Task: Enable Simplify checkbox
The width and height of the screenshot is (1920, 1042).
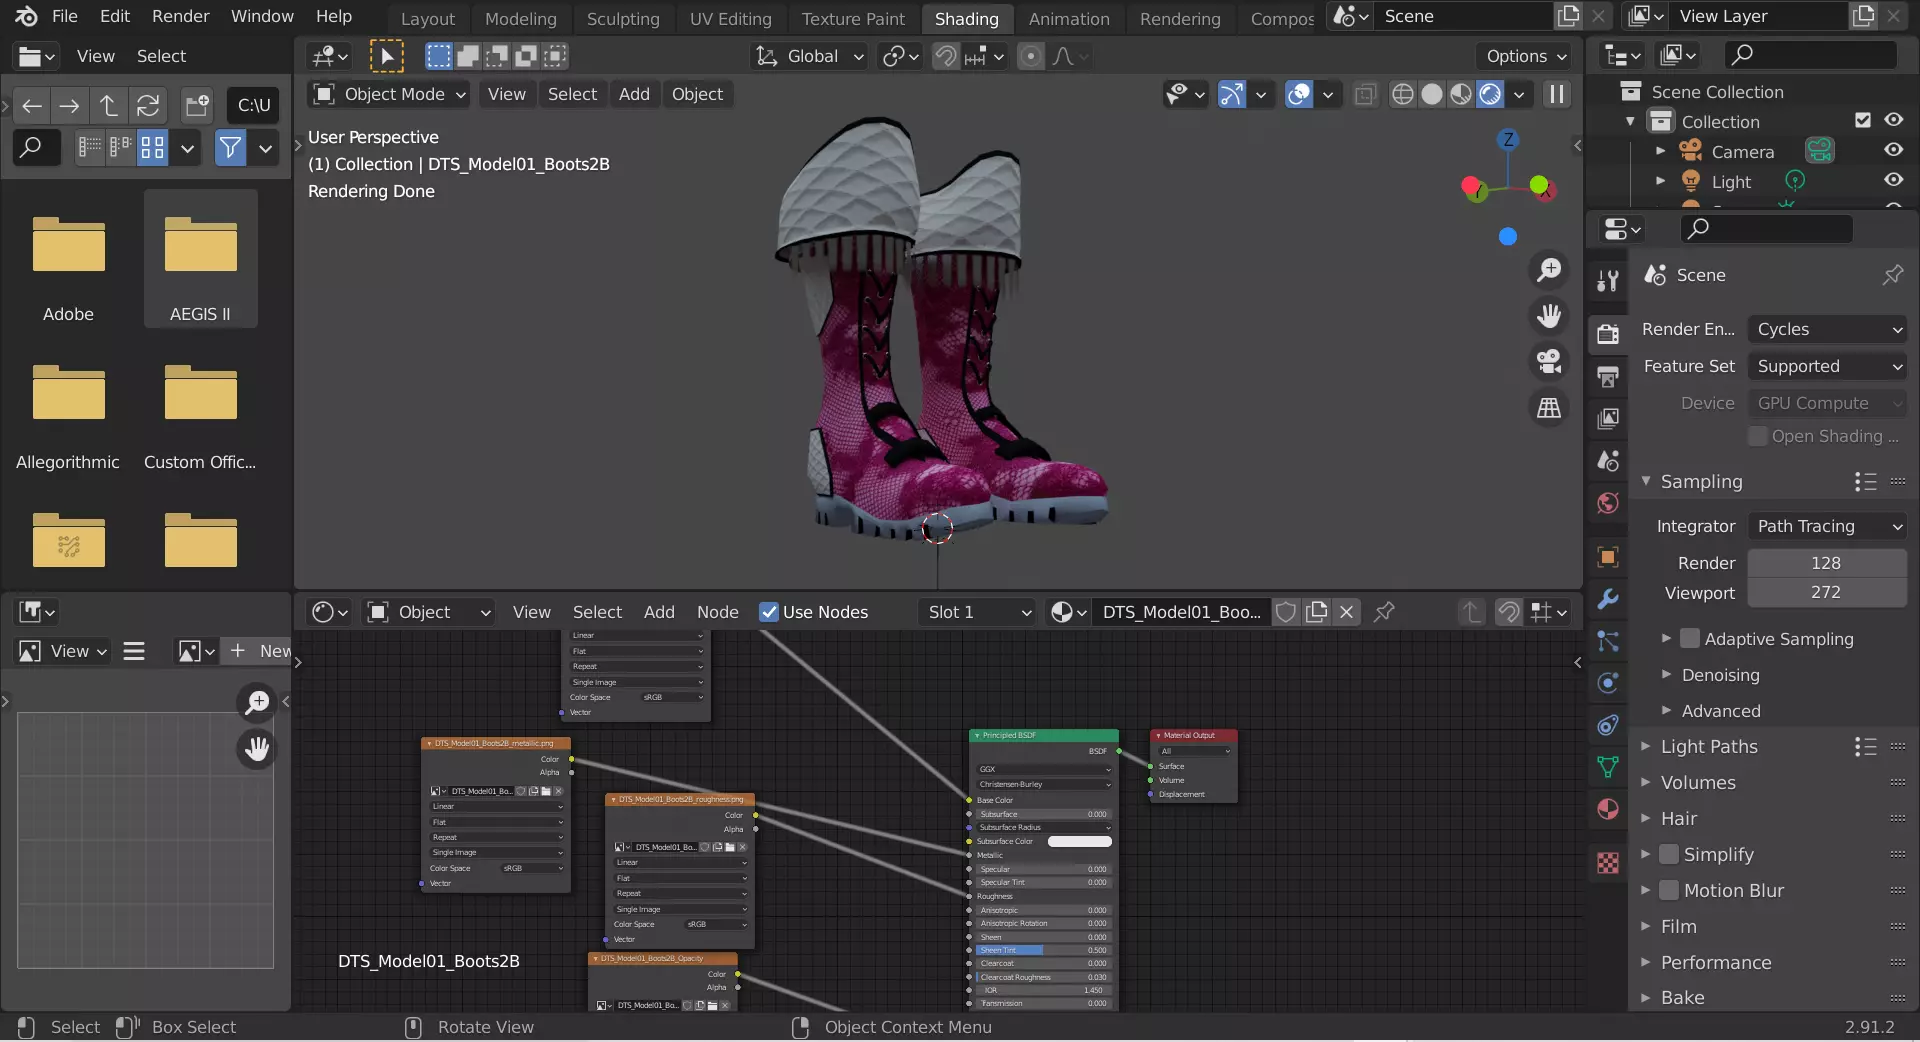Action: (1669, 854)
